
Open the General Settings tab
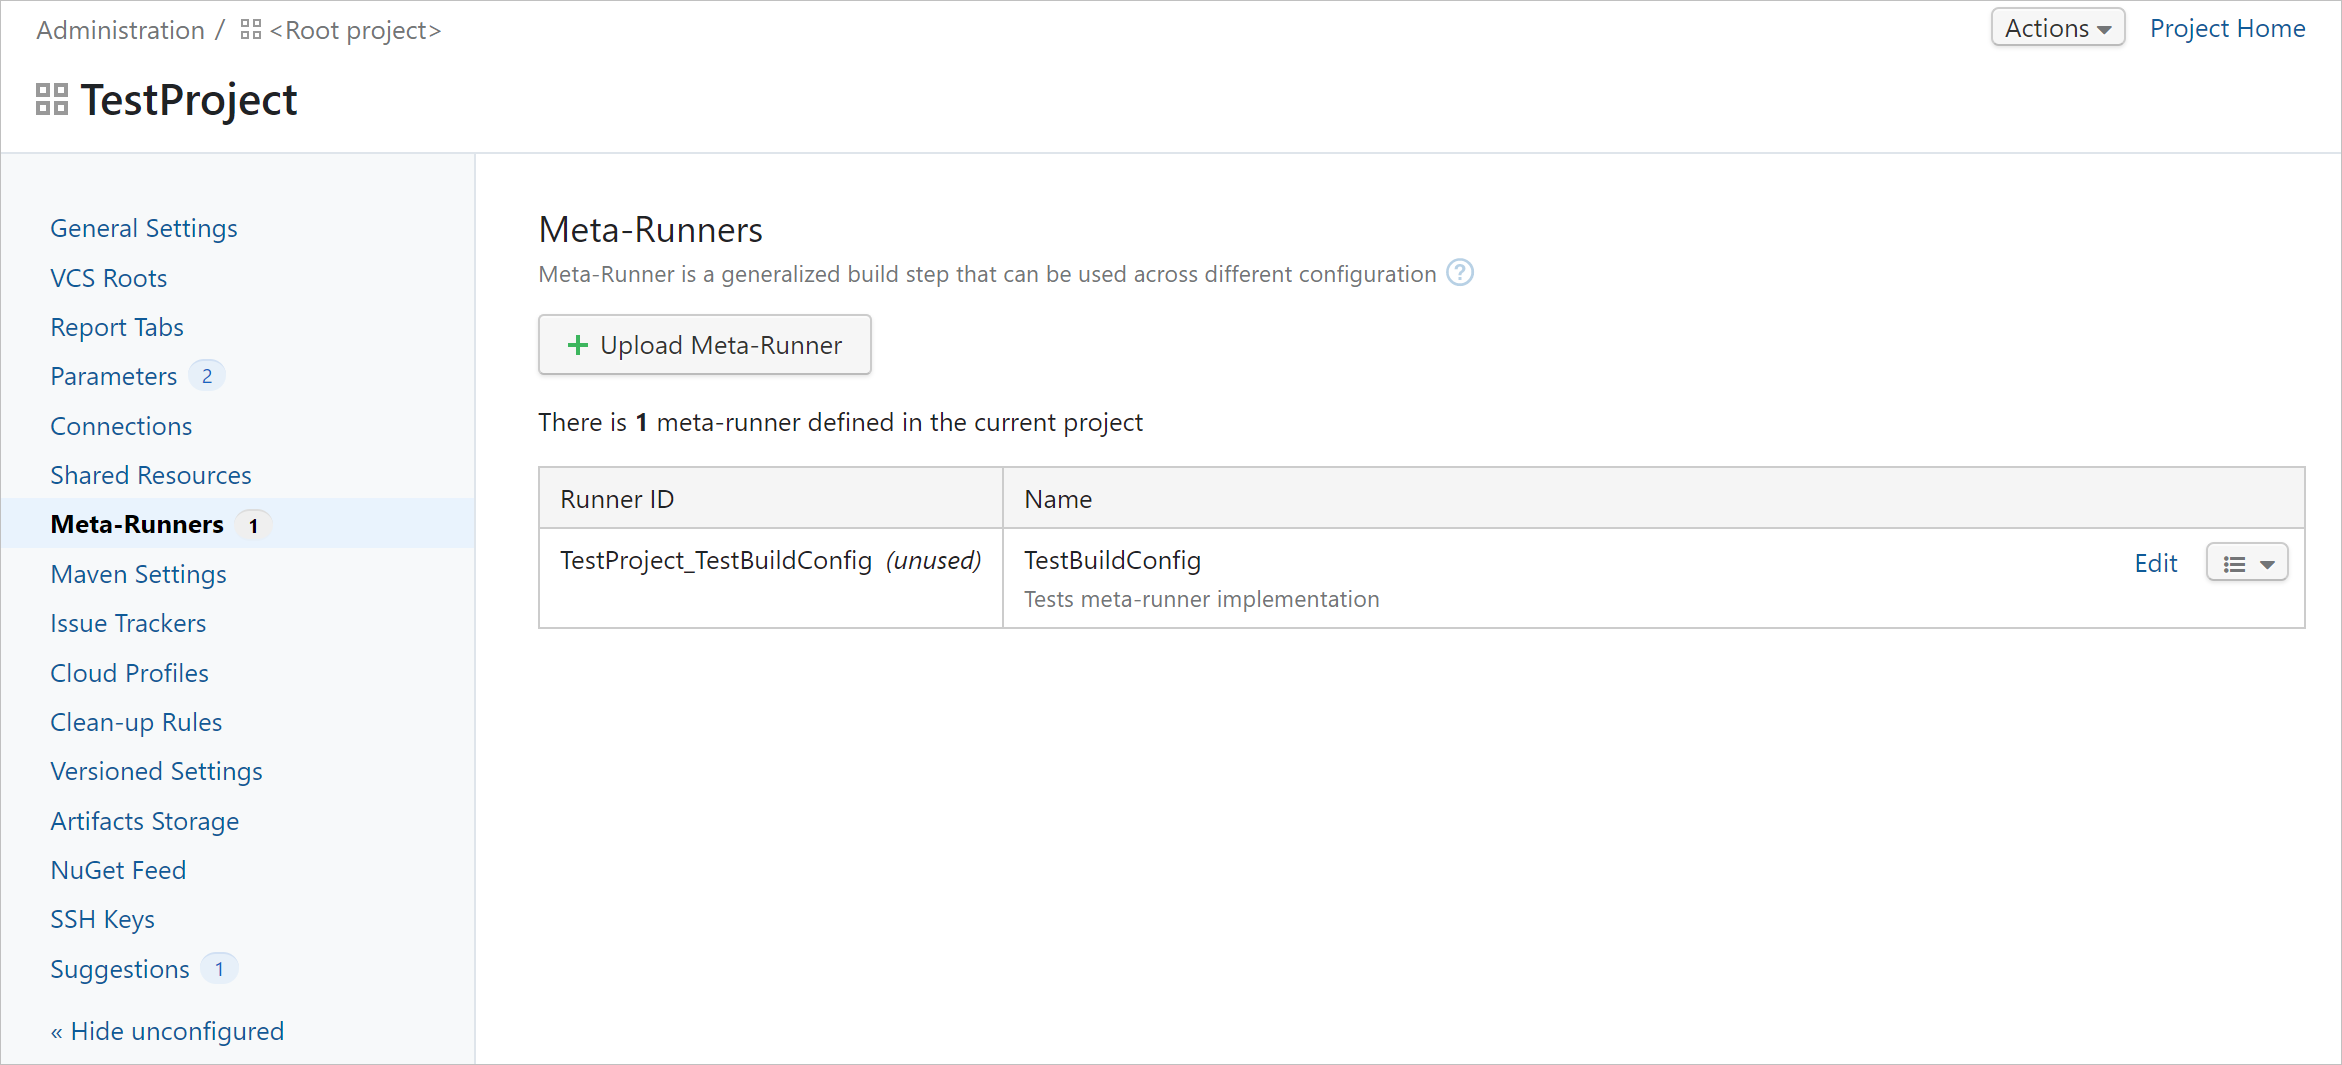pyautogui.click(x=144, y=228)
